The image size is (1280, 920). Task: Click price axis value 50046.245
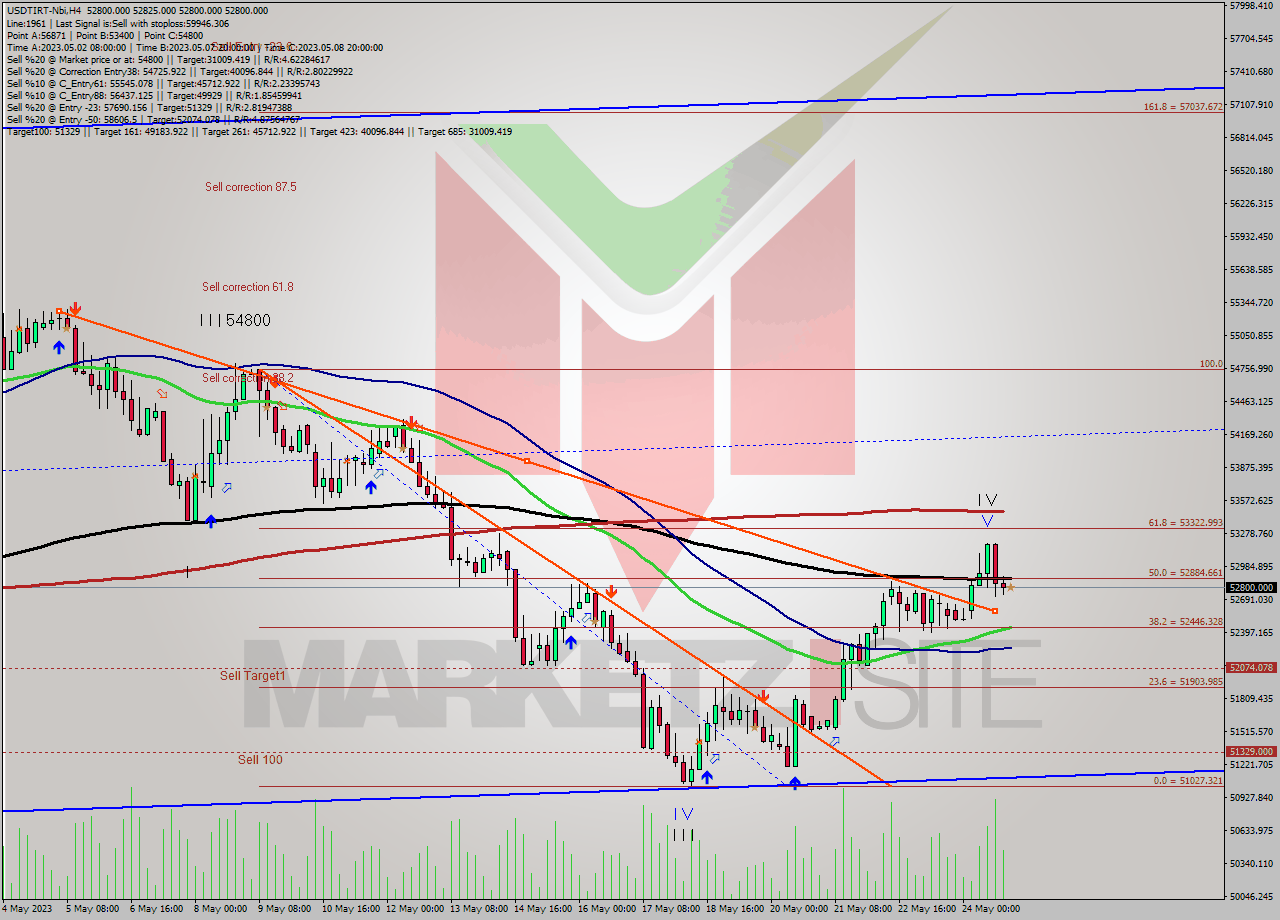(x=1251, y=896)
